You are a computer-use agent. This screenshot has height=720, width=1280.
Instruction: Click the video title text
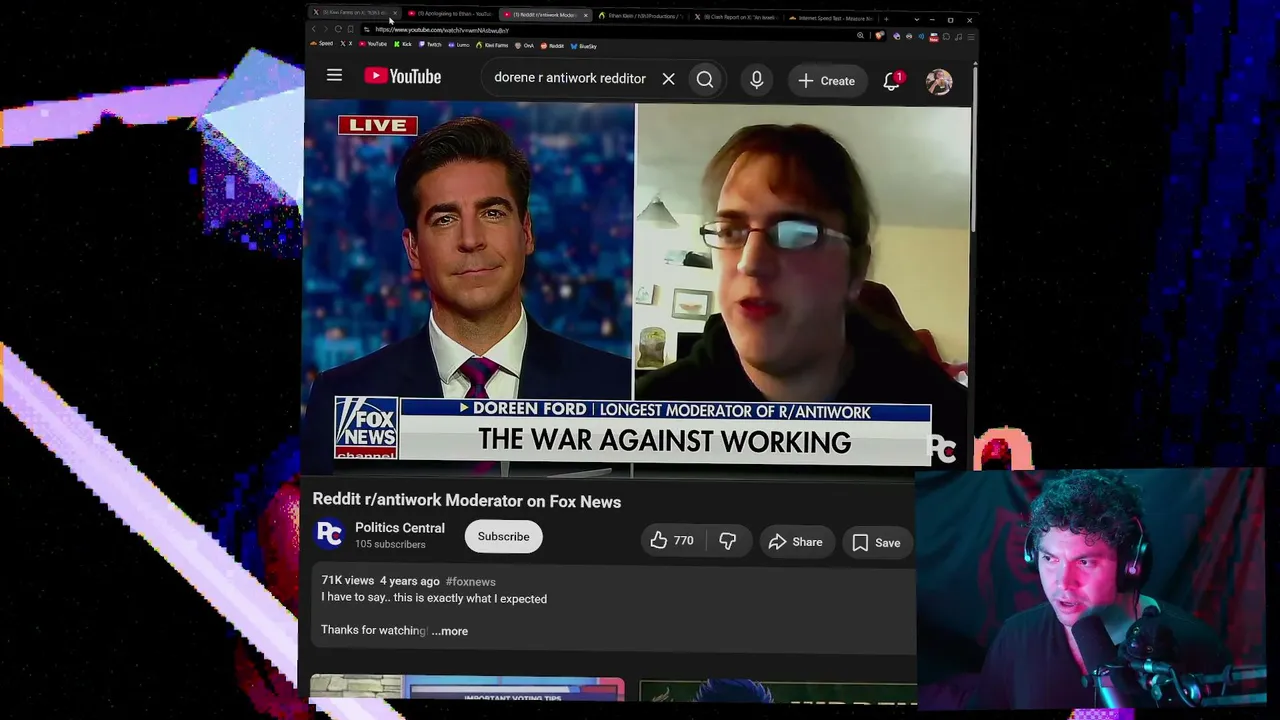point(467,501)
